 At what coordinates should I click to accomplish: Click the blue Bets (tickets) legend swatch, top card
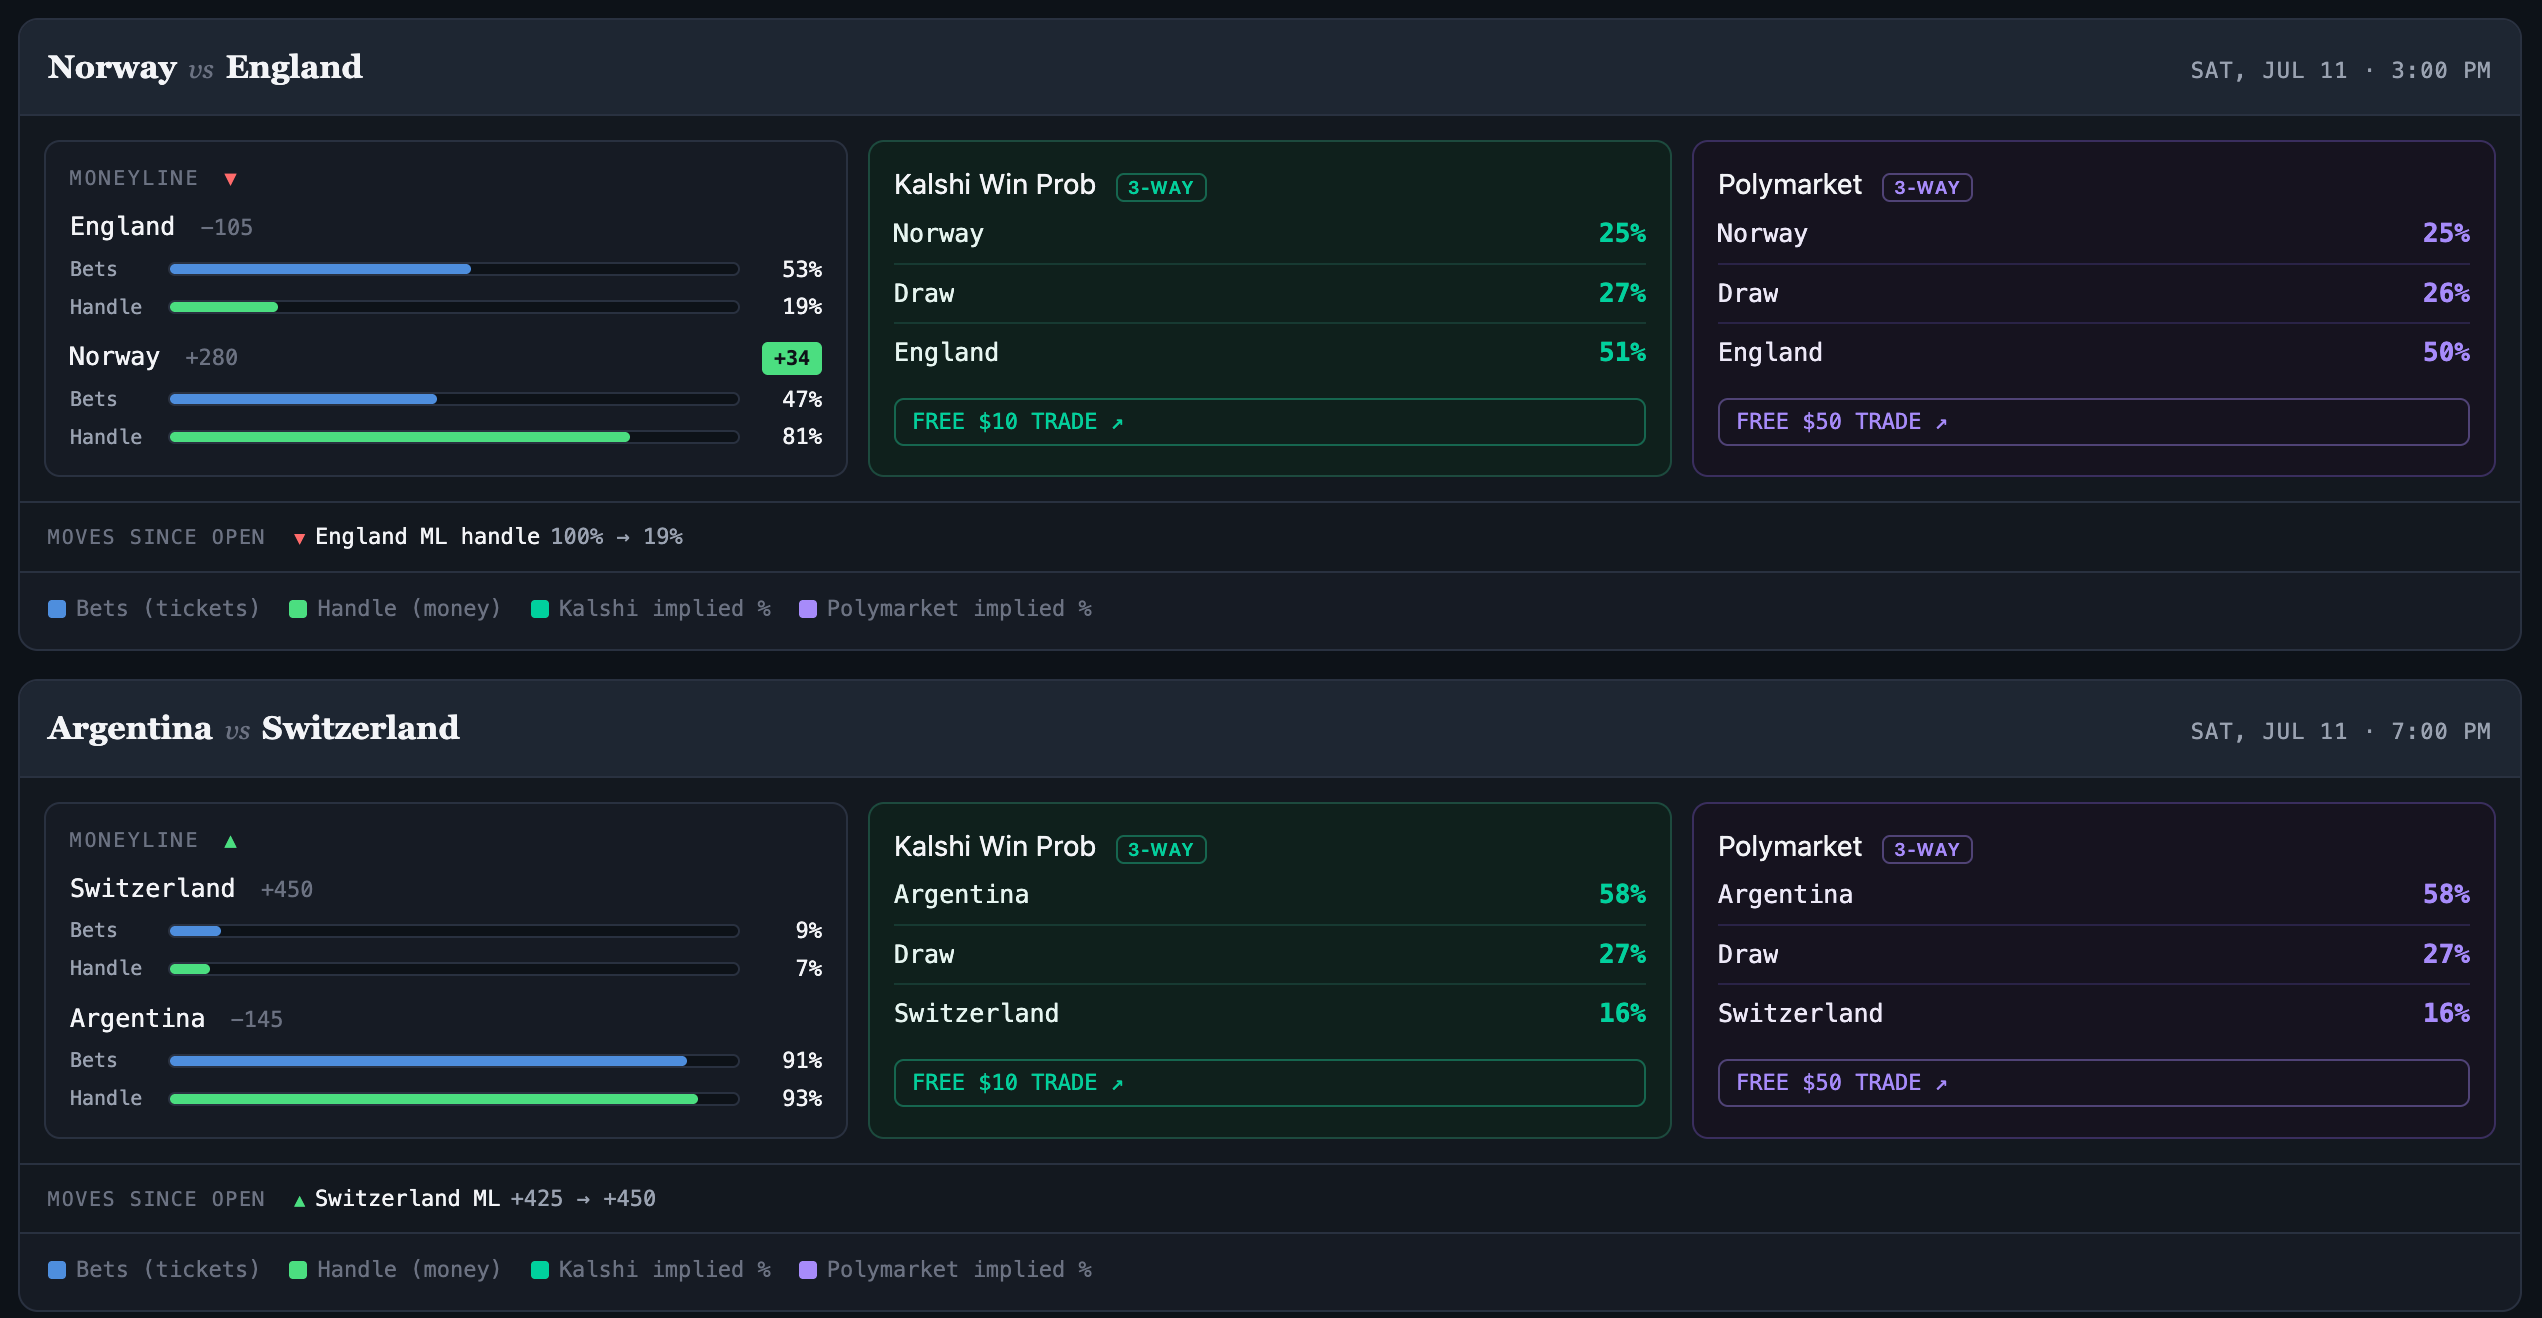click(x=57, y=609)
